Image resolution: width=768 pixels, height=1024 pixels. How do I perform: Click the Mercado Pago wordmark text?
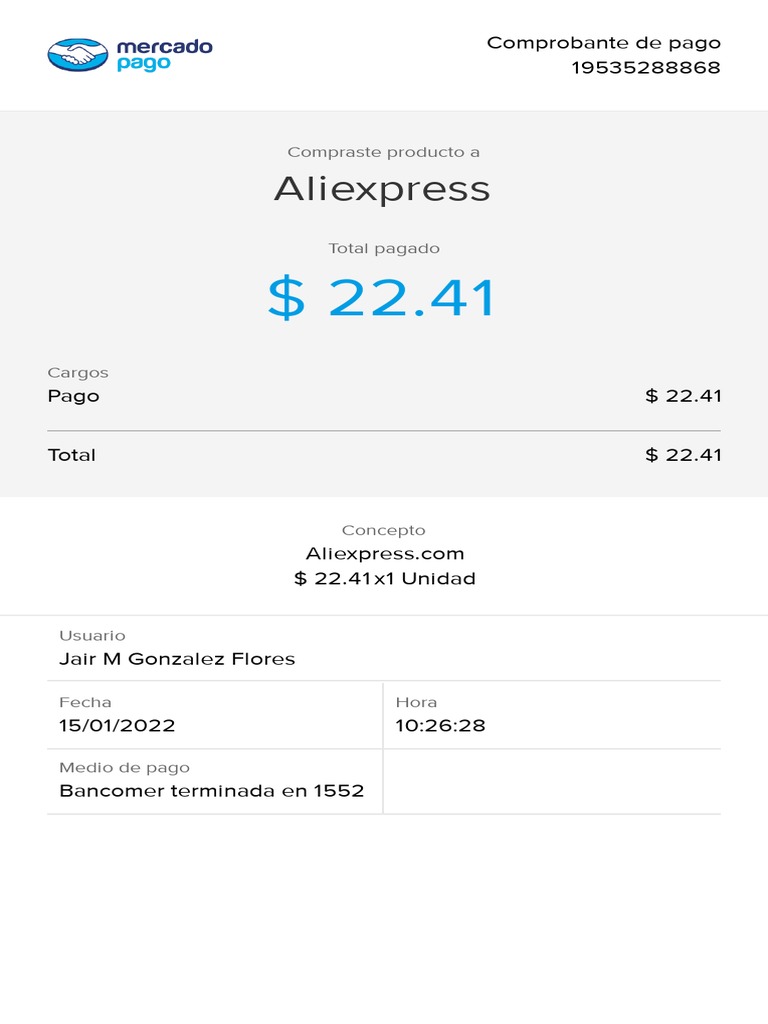point(164,54)
